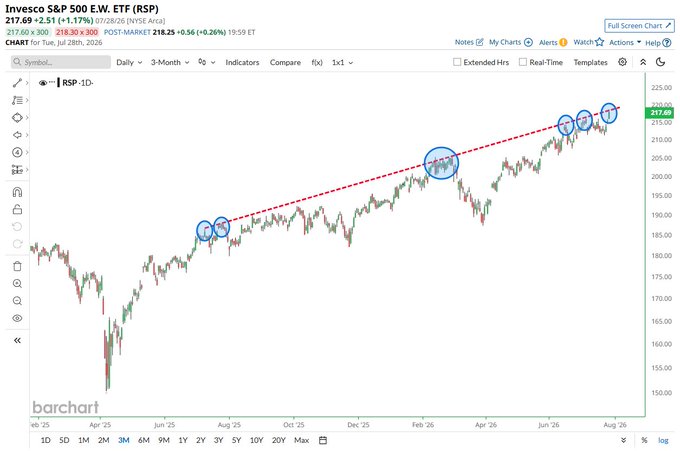Open chart settings gear icon

click(x=622, y=62)
